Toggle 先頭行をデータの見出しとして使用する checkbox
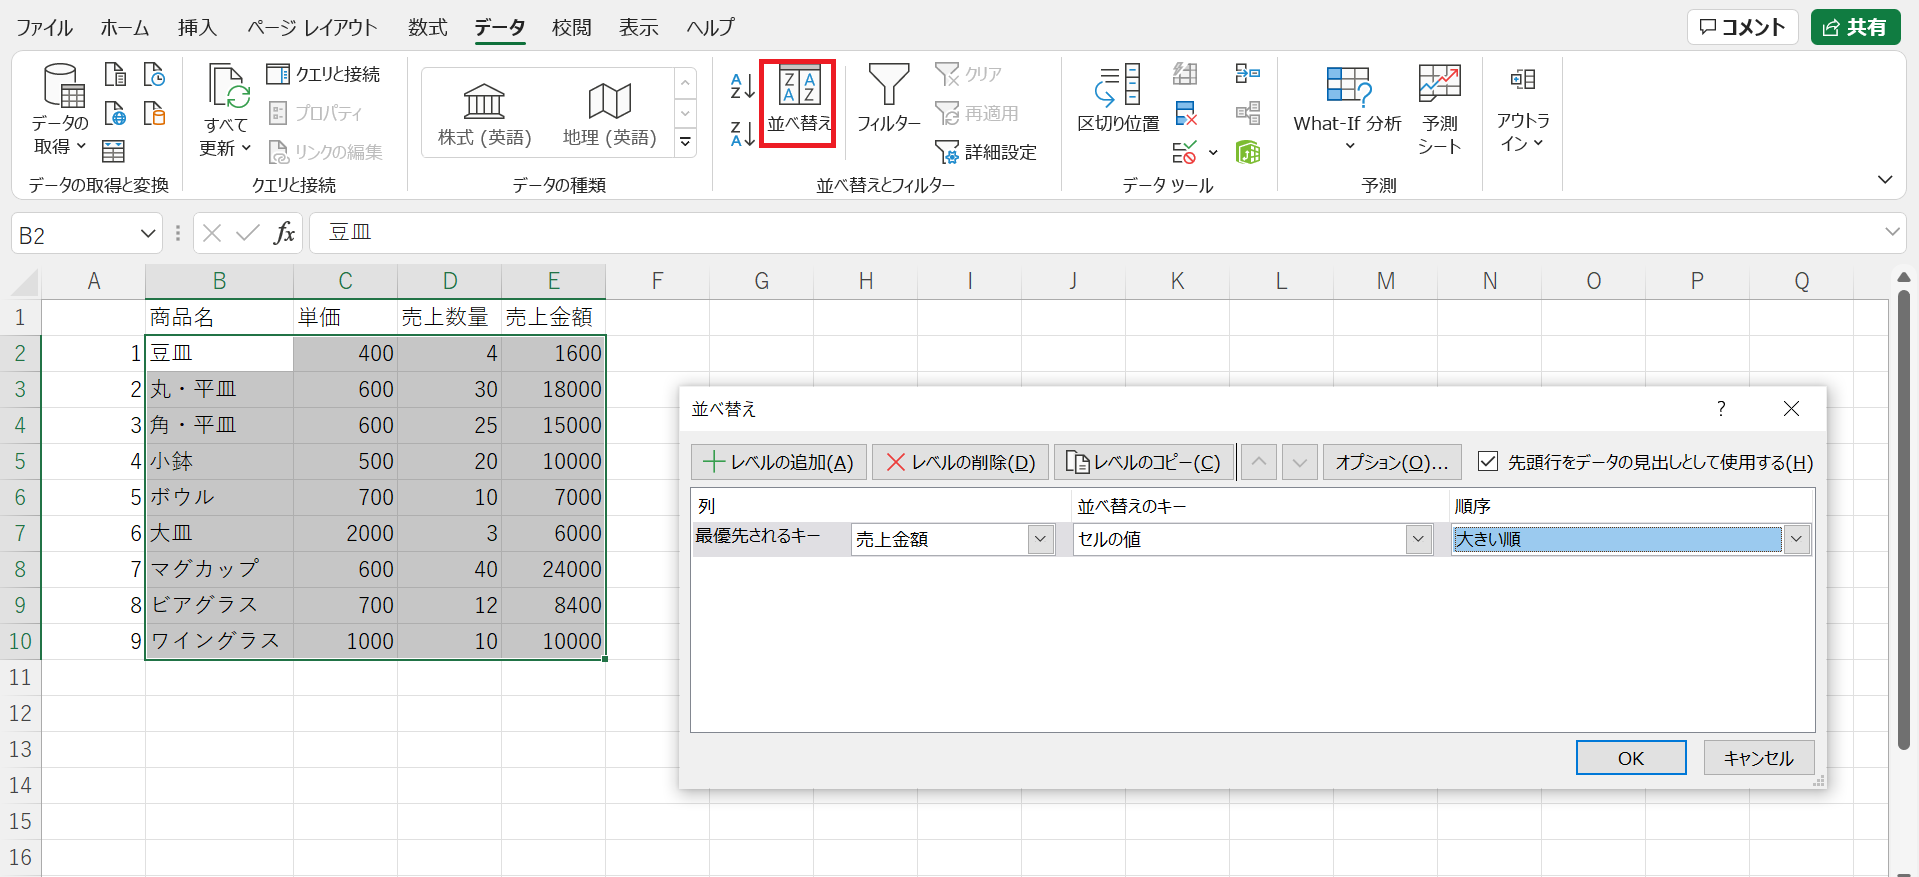This screenshot has width=1919, height=877. [1488, 462]
